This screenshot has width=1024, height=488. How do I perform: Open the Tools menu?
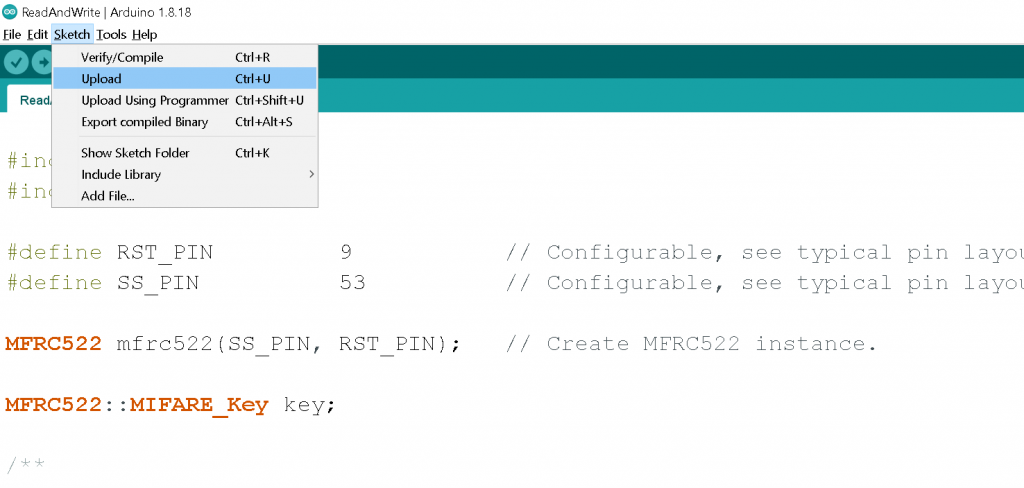pyautogui.click(x=111, y=34)
